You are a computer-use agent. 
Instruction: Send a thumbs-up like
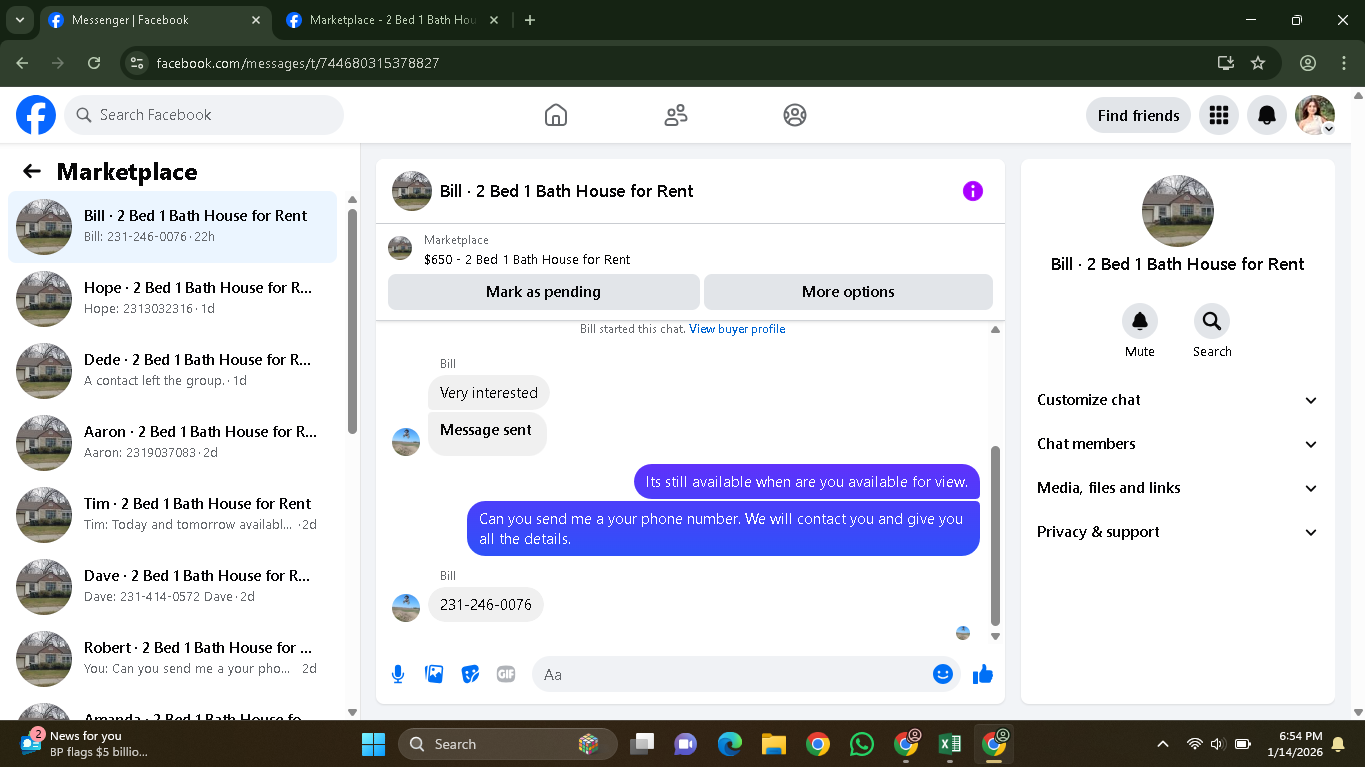point(983,674)
